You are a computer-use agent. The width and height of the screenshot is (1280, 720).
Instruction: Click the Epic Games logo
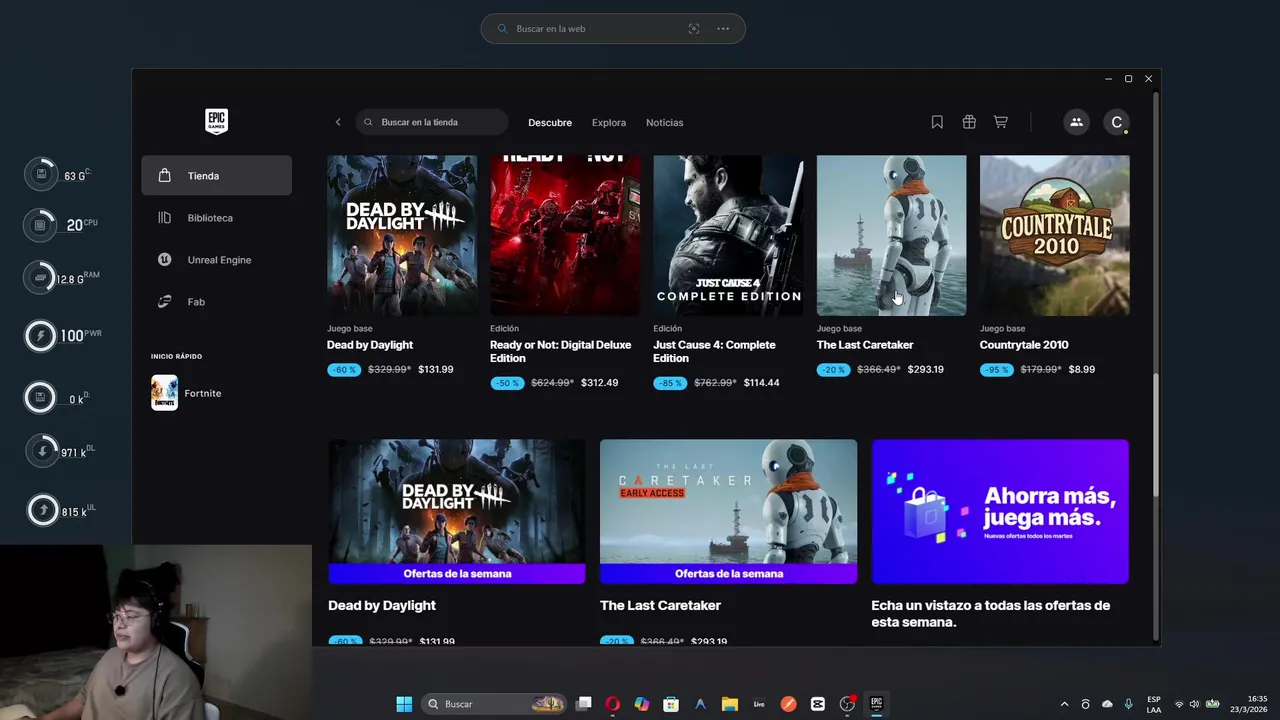(216, 122)
